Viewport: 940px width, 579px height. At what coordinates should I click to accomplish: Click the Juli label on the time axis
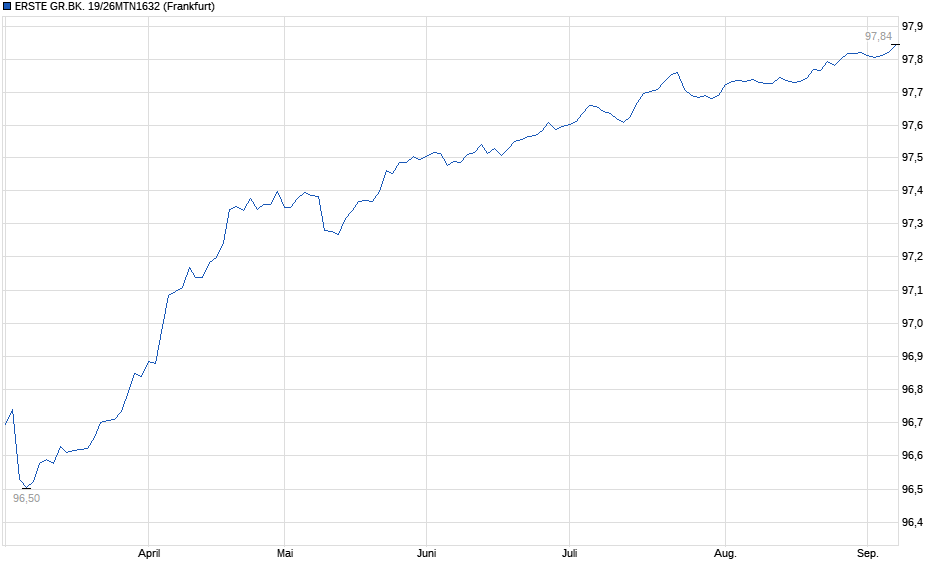(570, 553)
